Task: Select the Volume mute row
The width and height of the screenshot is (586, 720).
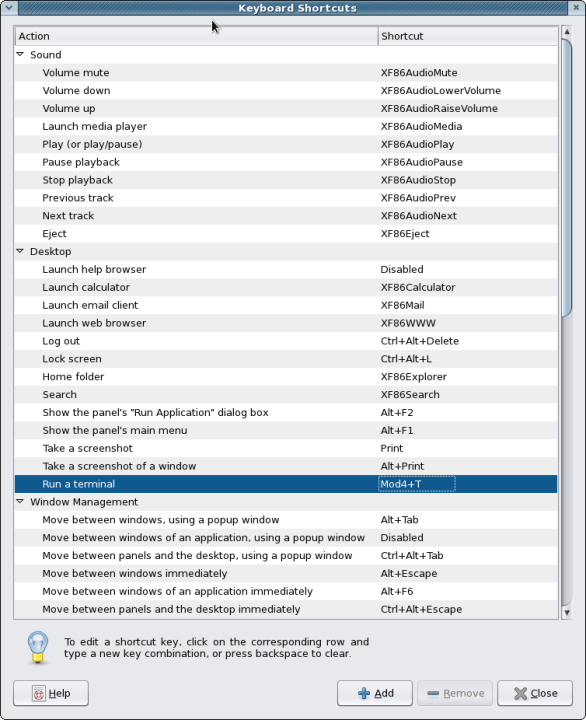Action: 286,73
